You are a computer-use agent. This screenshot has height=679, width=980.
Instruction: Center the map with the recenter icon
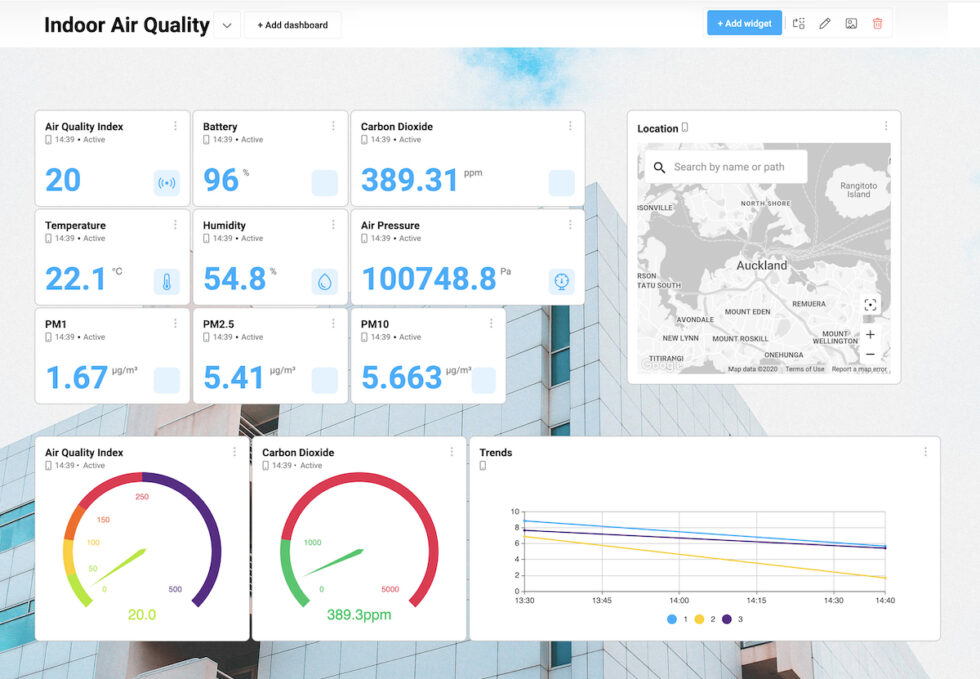pyautogui.click(x=870, y=306)
